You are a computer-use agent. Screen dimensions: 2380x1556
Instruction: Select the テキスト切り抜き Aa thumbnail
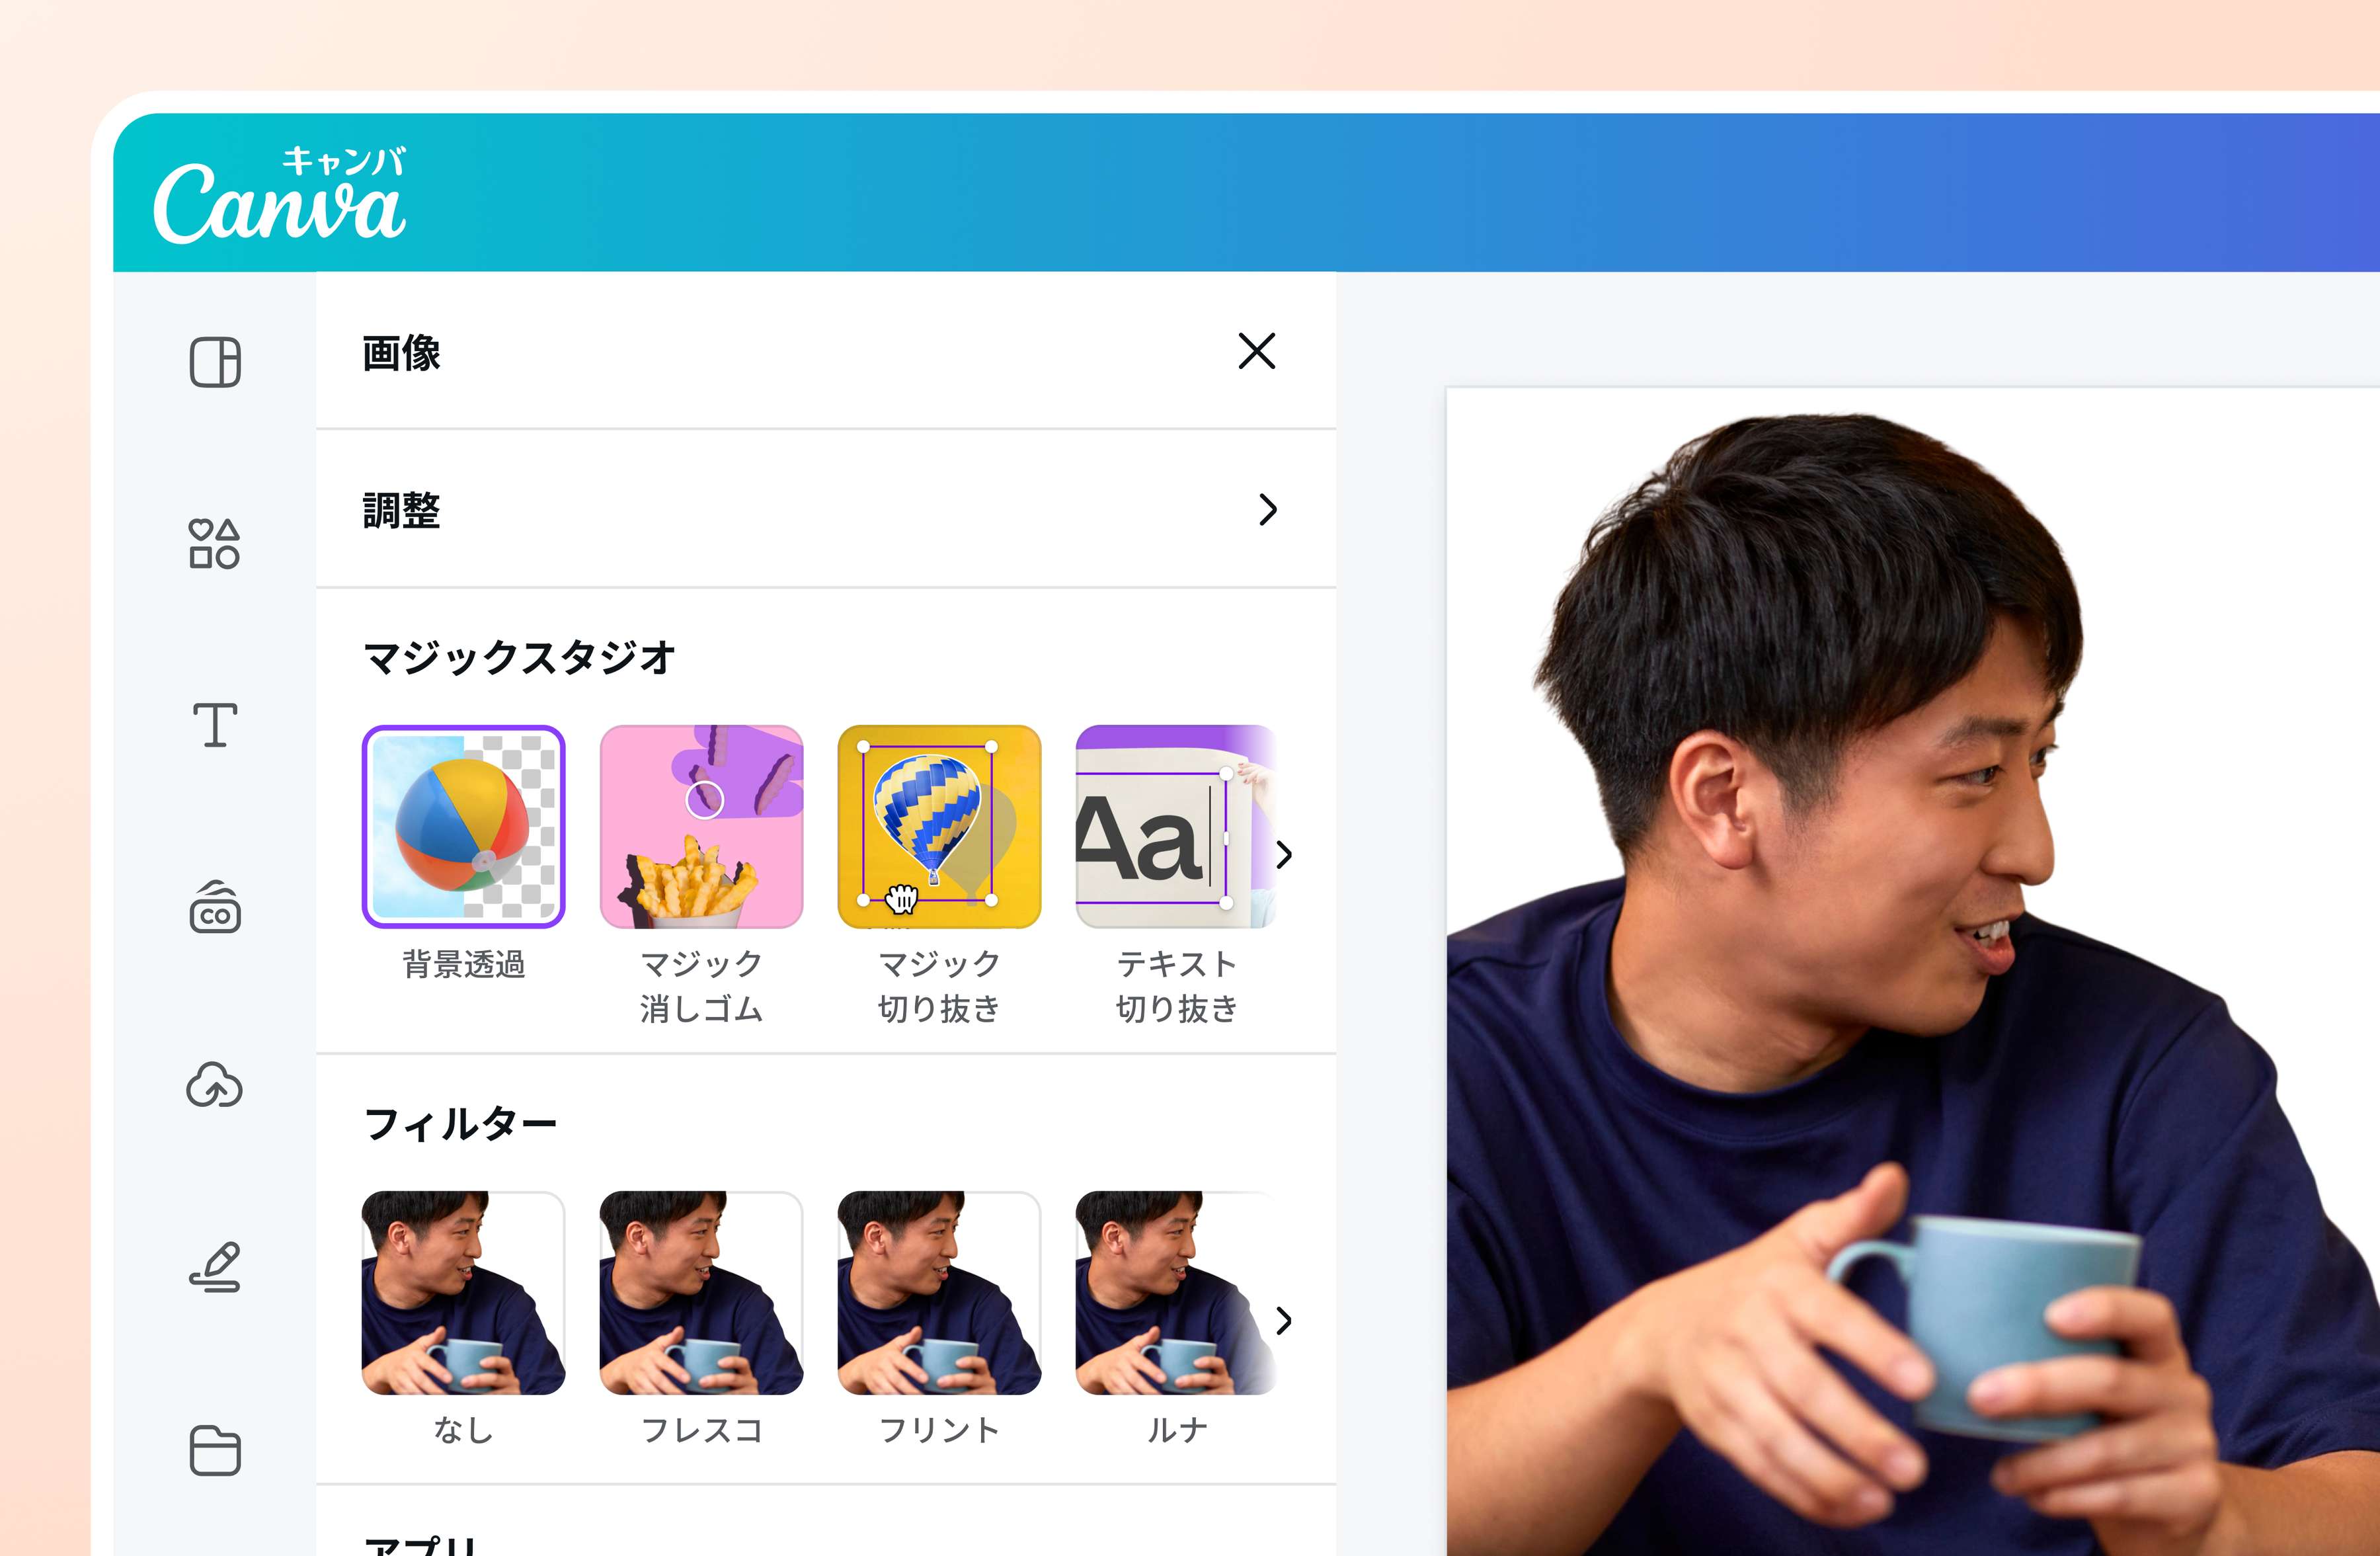(x=1176, y=827)
